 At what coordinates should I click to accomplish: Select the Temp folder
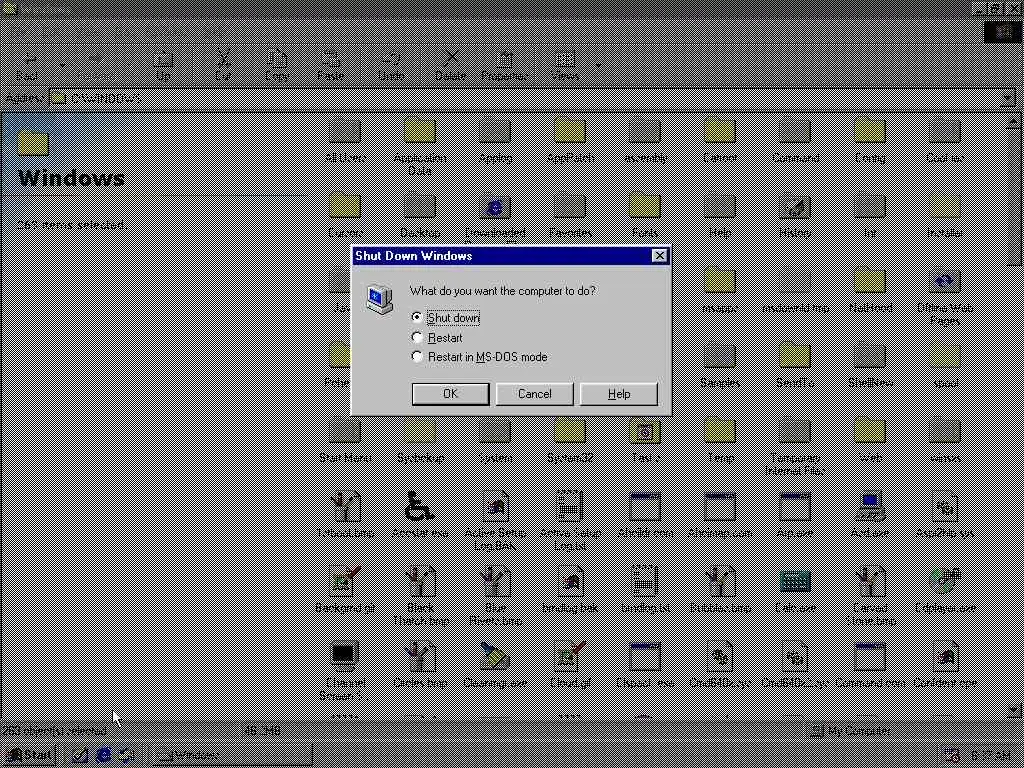click(720, 441)
